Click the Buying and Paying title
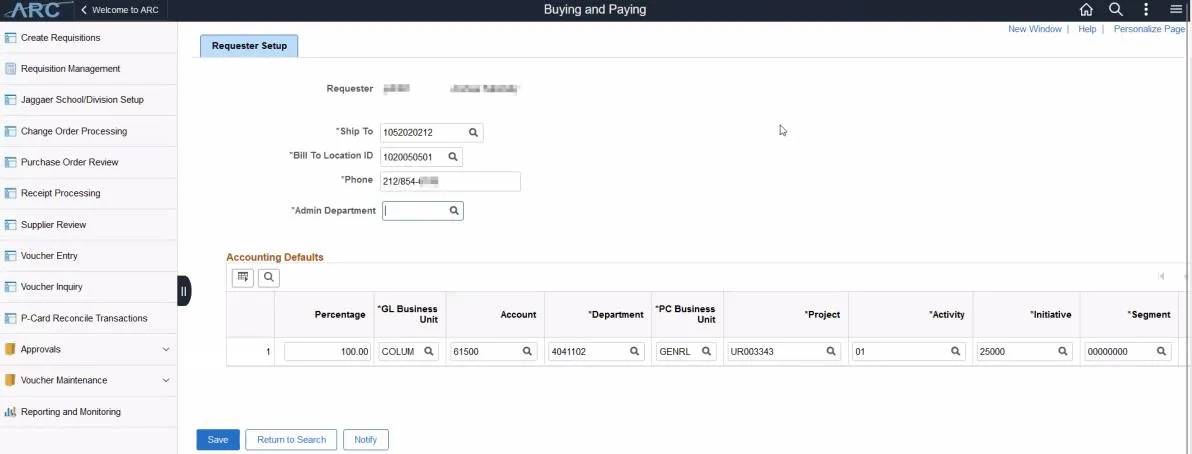The image size is (1192, 454). coord(595,10)
